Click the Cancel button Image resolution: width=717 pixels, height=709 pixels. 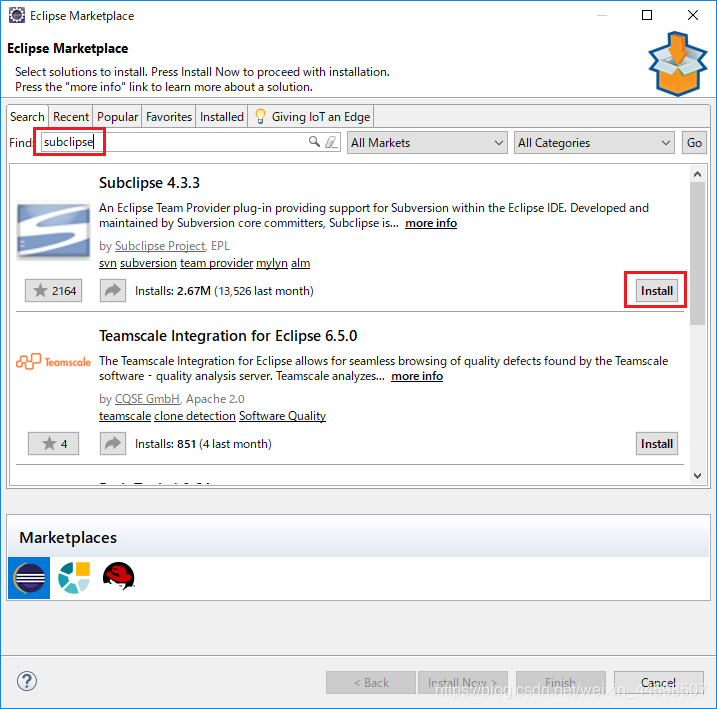[658, 682]
